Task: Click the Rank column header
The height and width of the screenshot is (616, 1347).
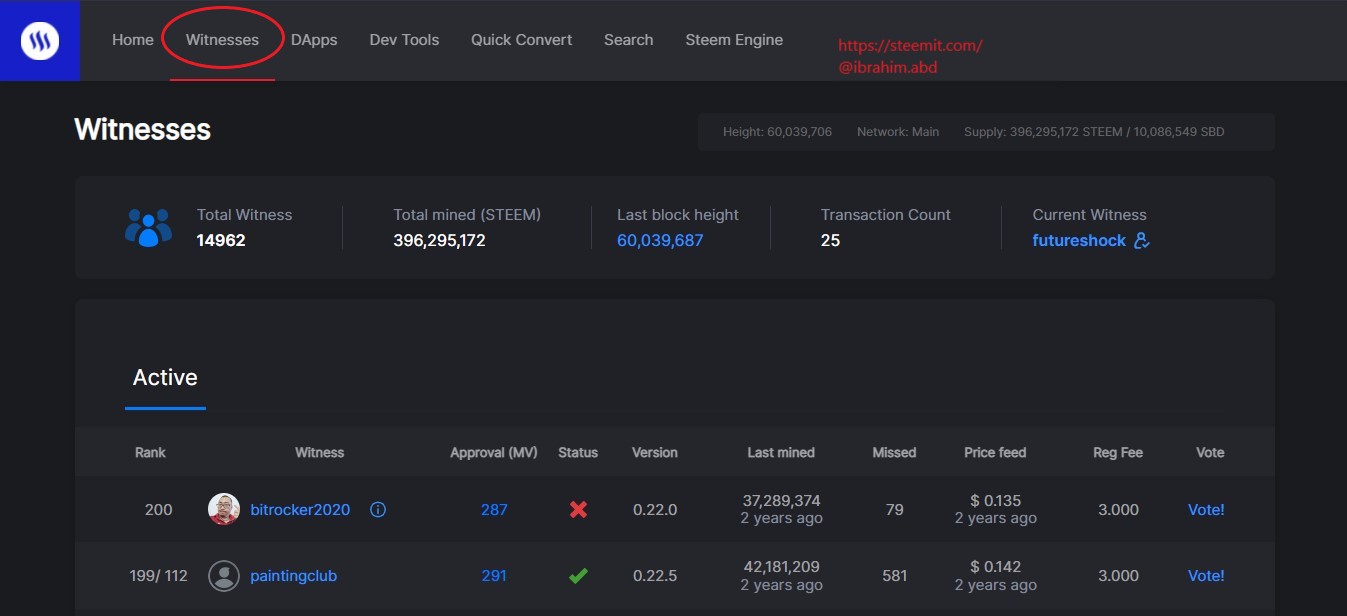Action: [x=150, y=453]
